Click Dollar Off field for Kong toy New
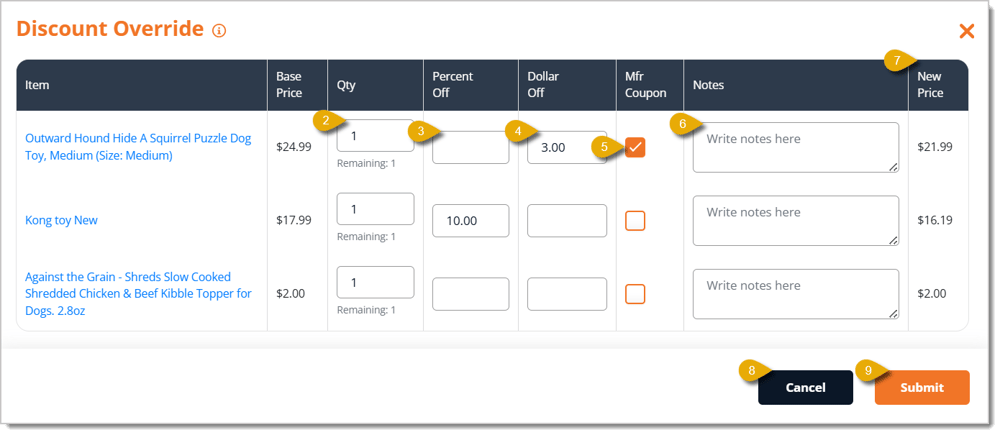 pyautogui.click(x=567, y=221)
